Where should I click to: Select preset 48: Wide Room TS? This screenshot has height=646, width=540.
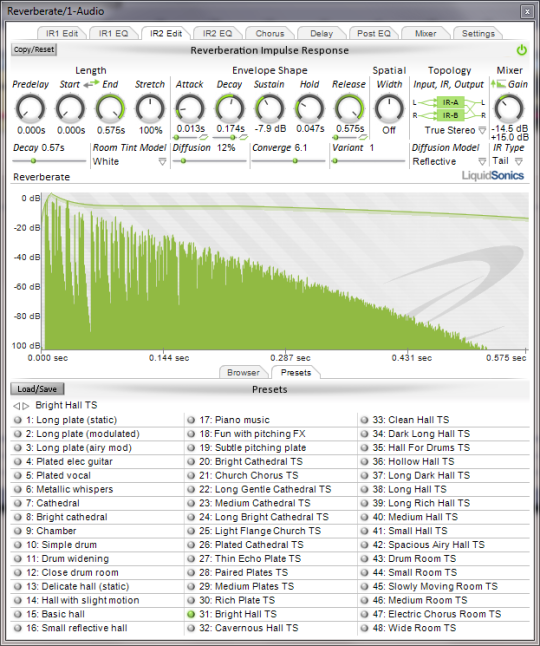pyautogui.click(x=444, y=628)
